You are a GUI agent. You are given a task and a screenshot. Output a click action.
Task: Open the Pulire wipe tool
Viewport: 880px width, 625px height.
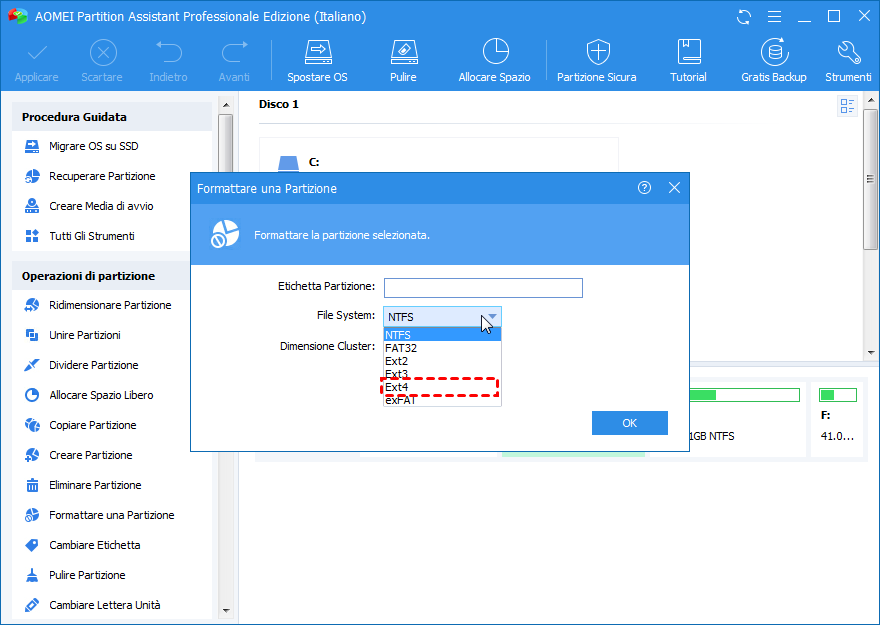pyautogui.click(x=404, y=61)
